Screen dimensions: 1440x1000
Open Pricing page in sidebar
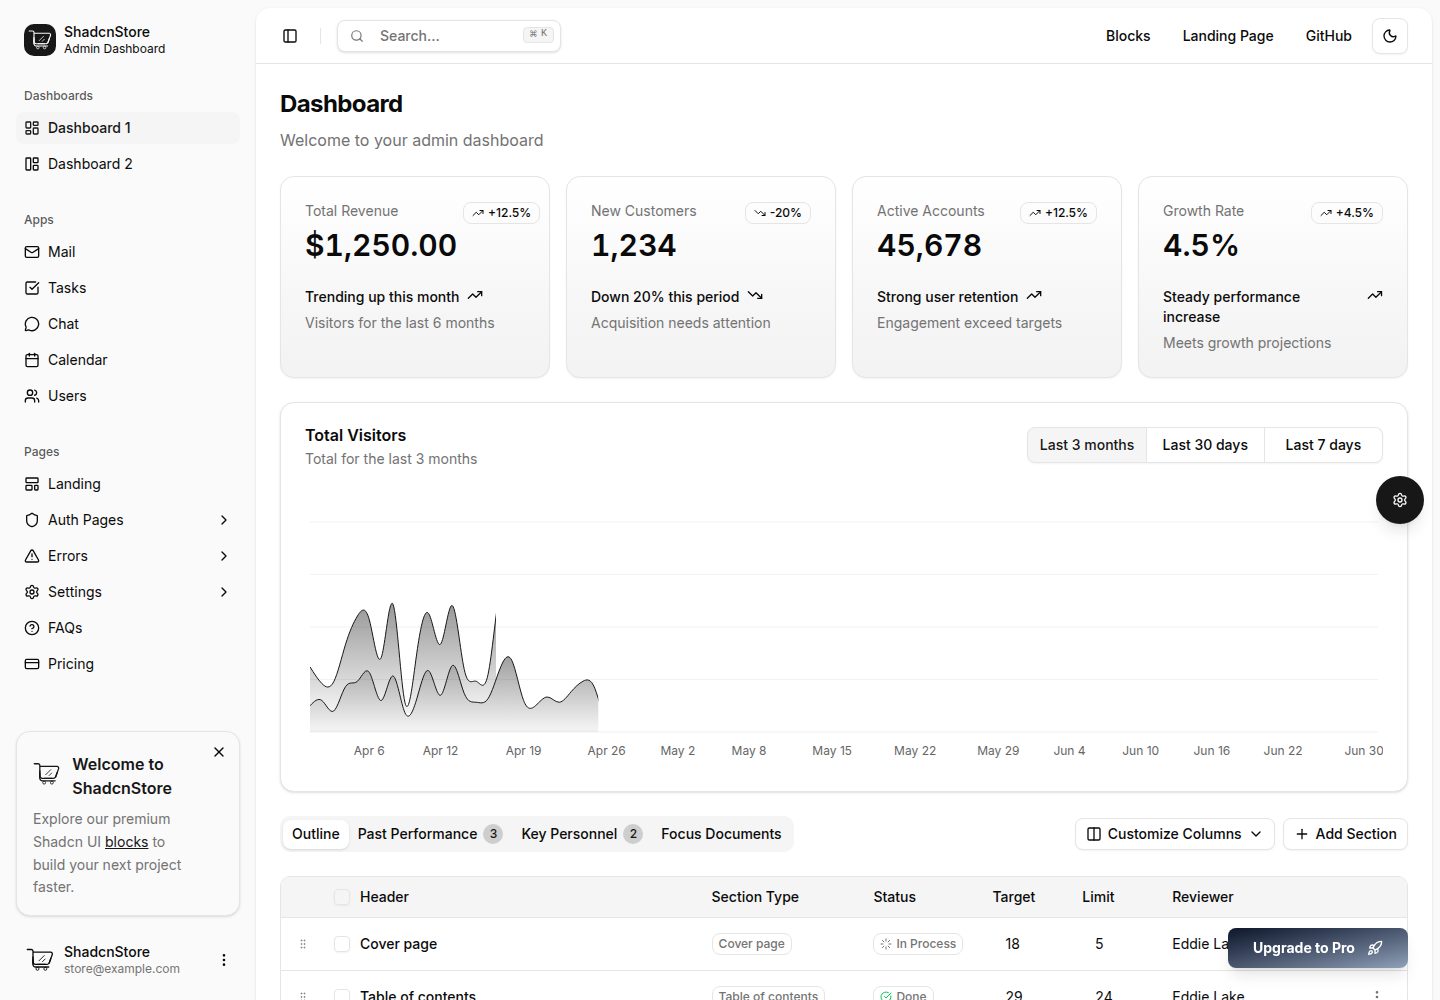[x=128, y=664]
